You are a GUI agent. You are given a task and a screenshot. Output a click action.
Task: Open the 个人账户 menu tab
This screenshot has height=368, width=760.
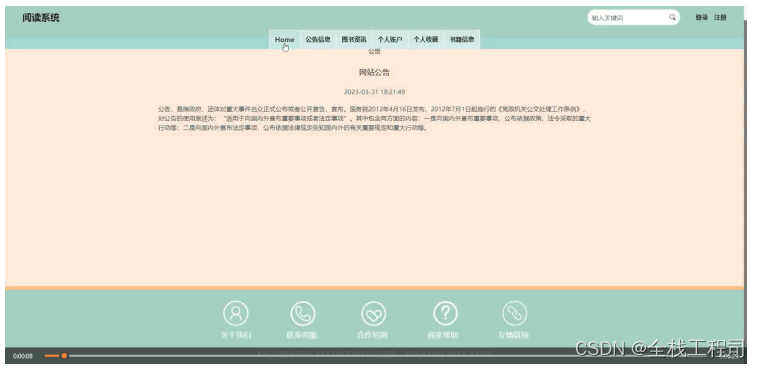(x=390, y=39)
